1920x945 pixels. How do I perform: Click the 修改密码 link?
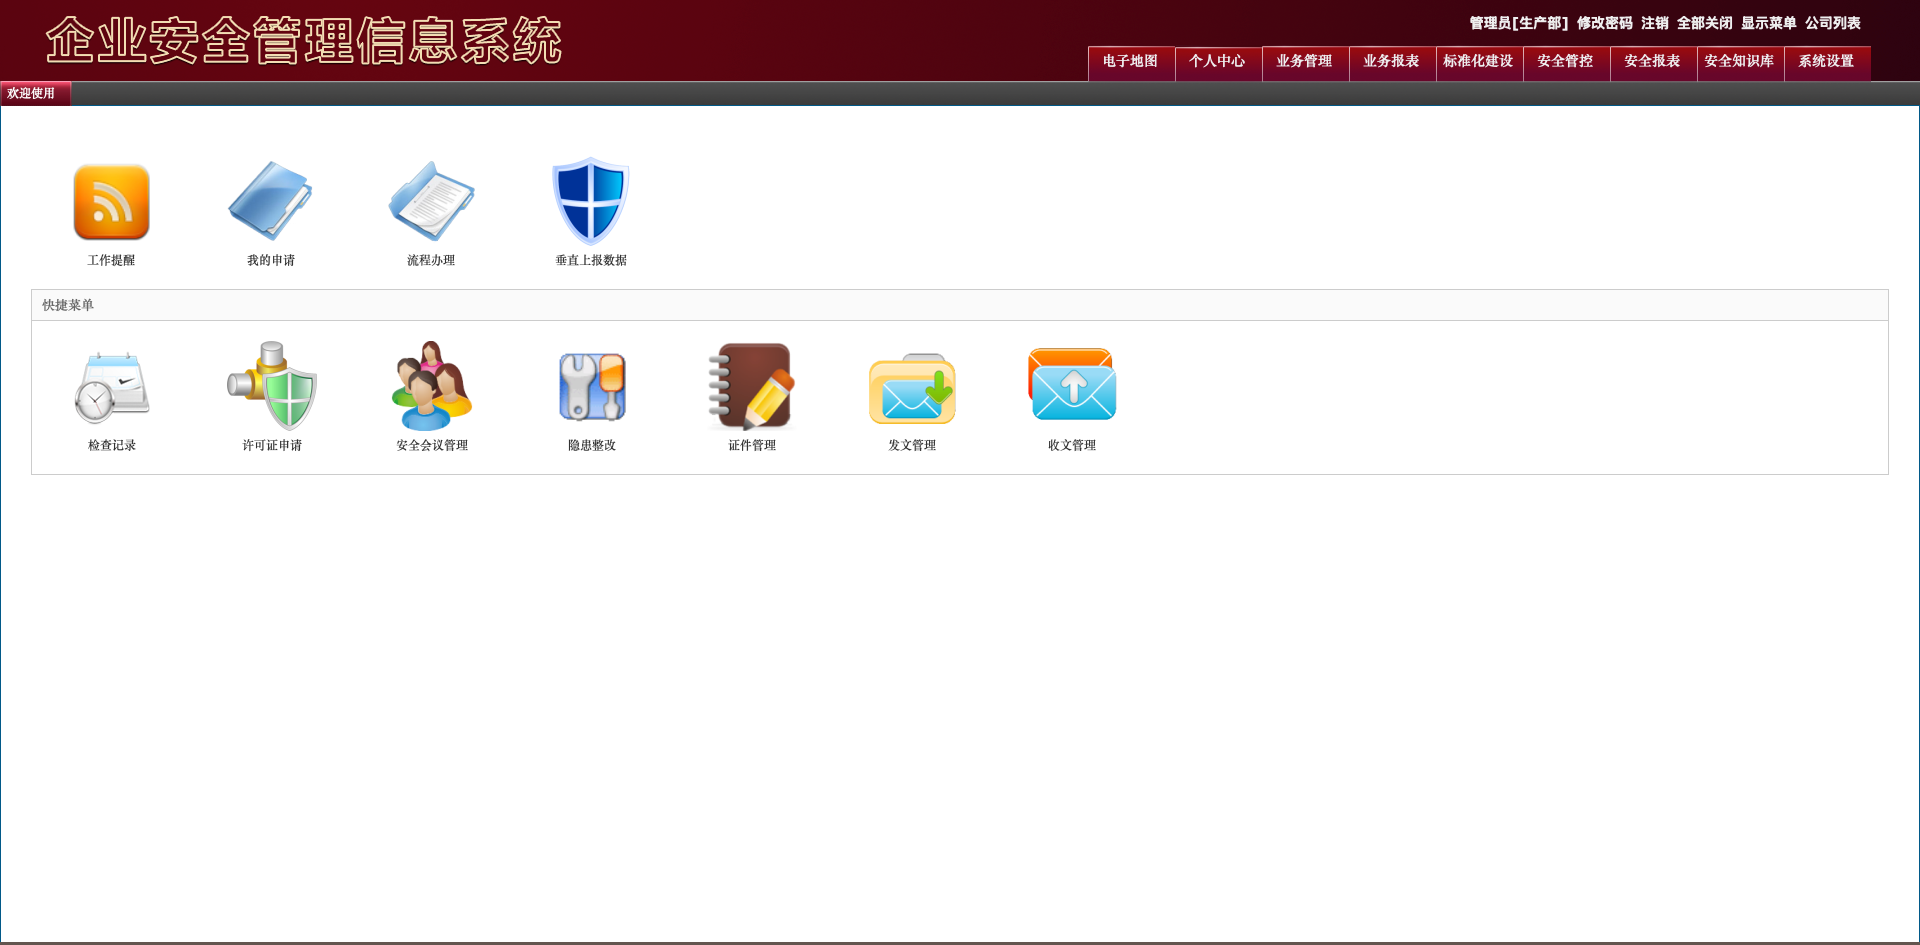(x=1604, y=23)
